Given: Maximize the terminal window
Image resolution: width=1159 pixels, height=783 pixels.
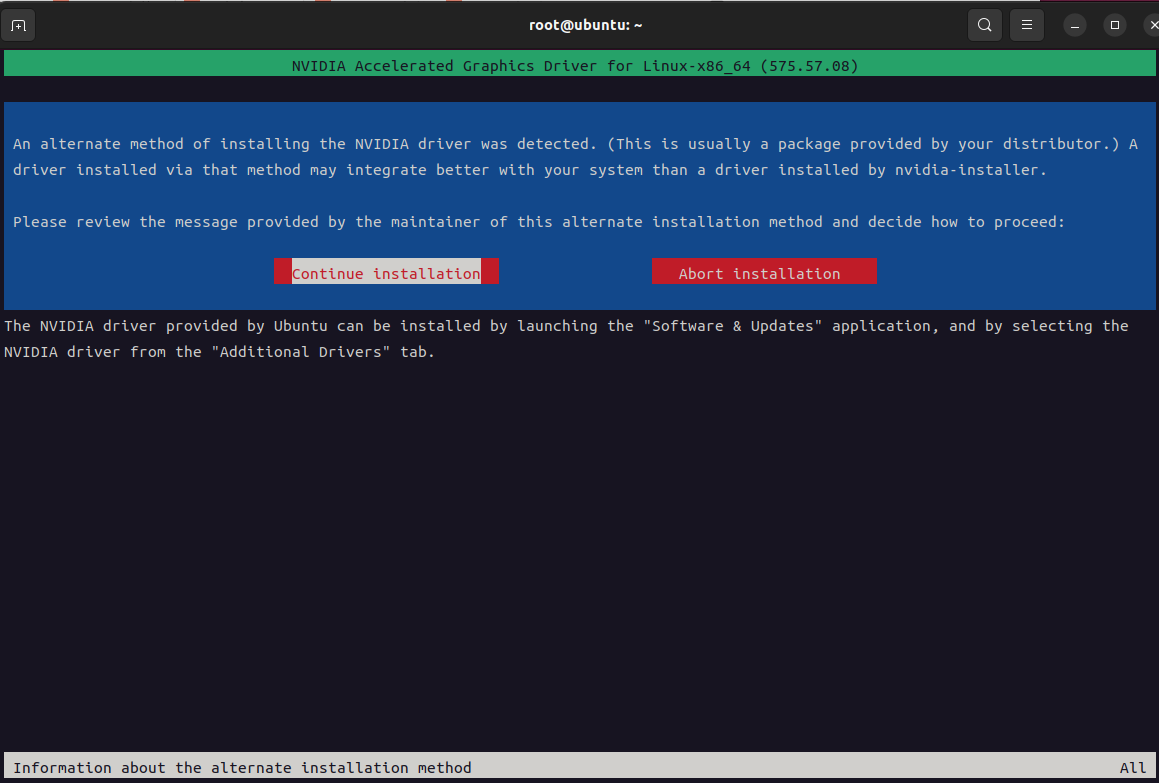Looking at the screenshot, I should click(x=1115, y=25).
